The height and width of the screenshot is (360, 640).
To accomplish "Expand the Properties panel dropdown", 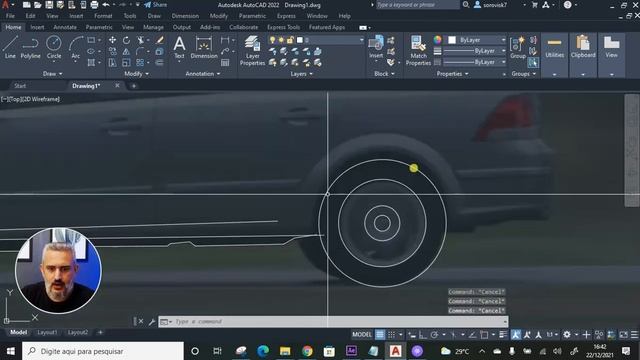I will (x=453, y=74).
